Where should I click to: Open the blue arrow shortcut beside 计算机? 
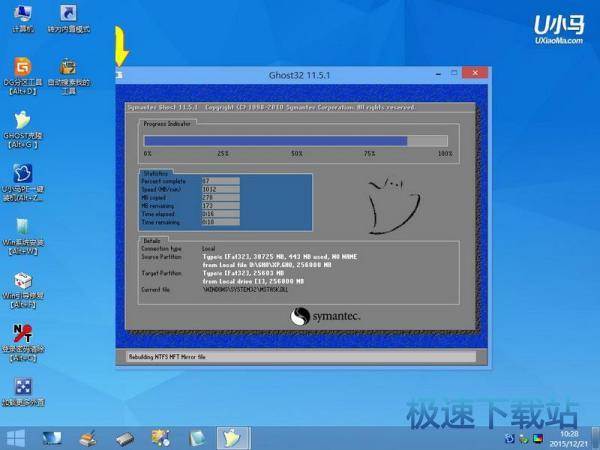tap(68, 18)
